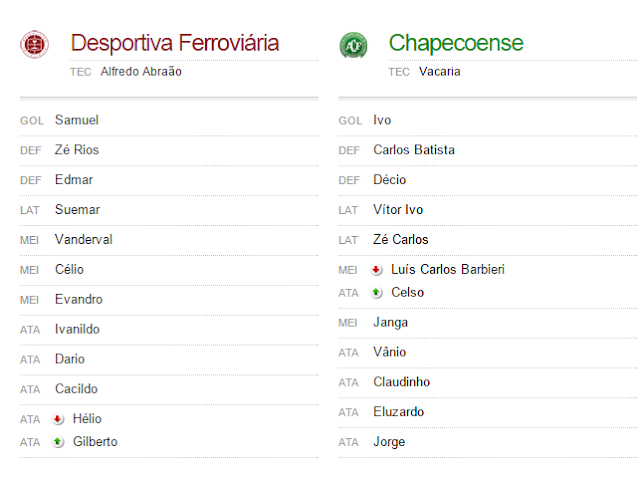Click the red substituted-out arrow beside Hélio
Image resolution: width=640 pixels, height=481 pixels.
(x=58, y=419)
